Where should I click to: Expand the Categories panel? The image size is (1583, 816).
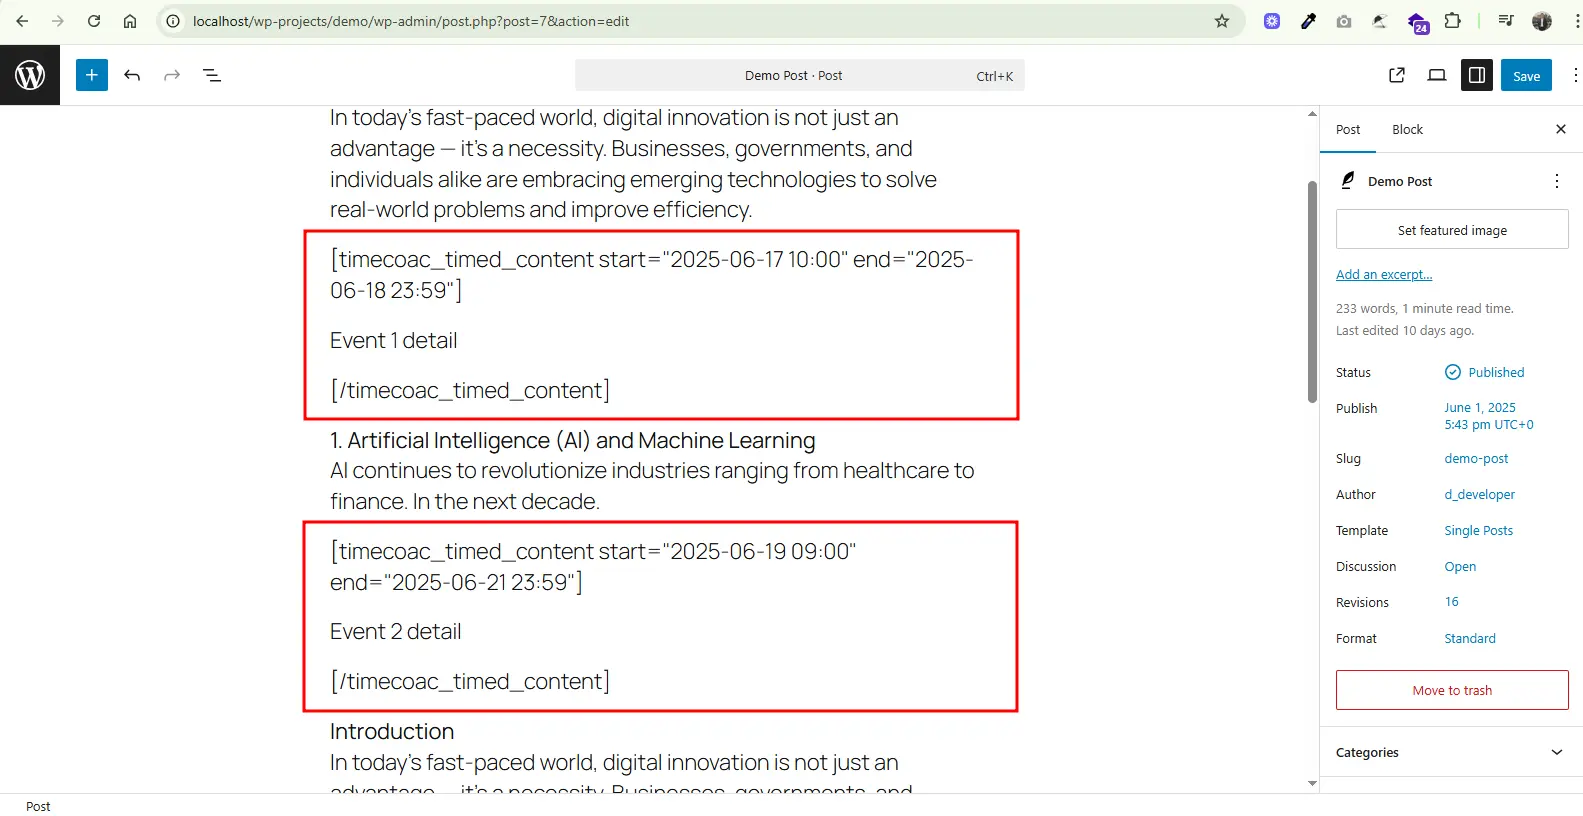click(1556, 752)
